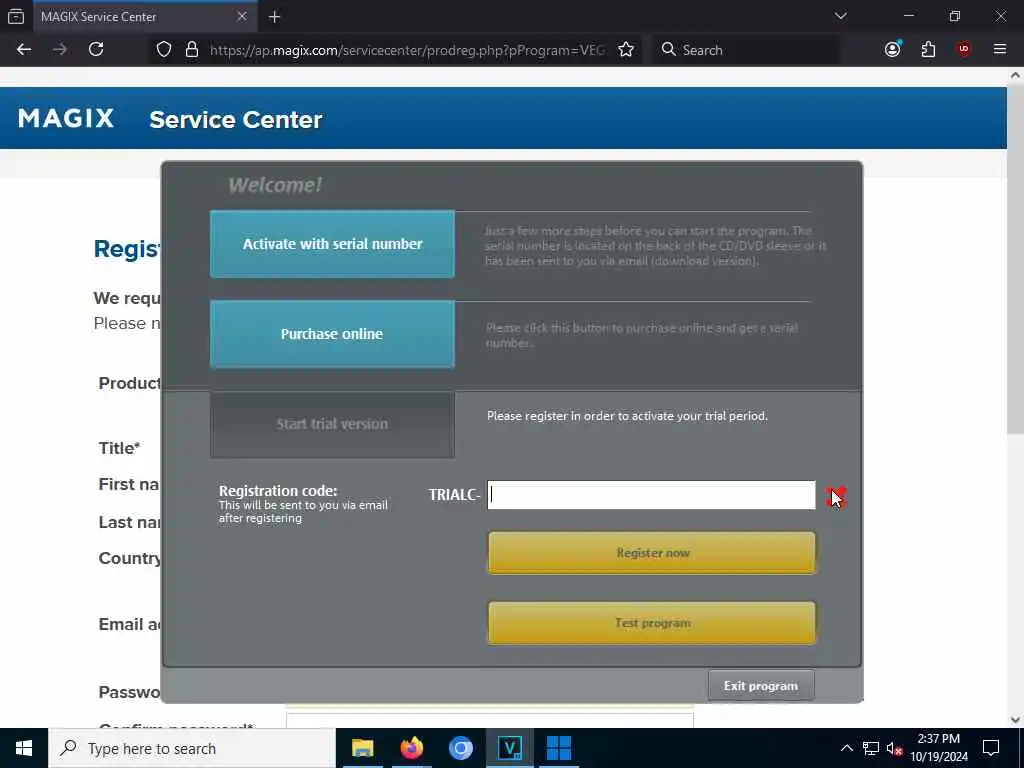
Task: Click the browser forward arrow
Action: (59, 50)
